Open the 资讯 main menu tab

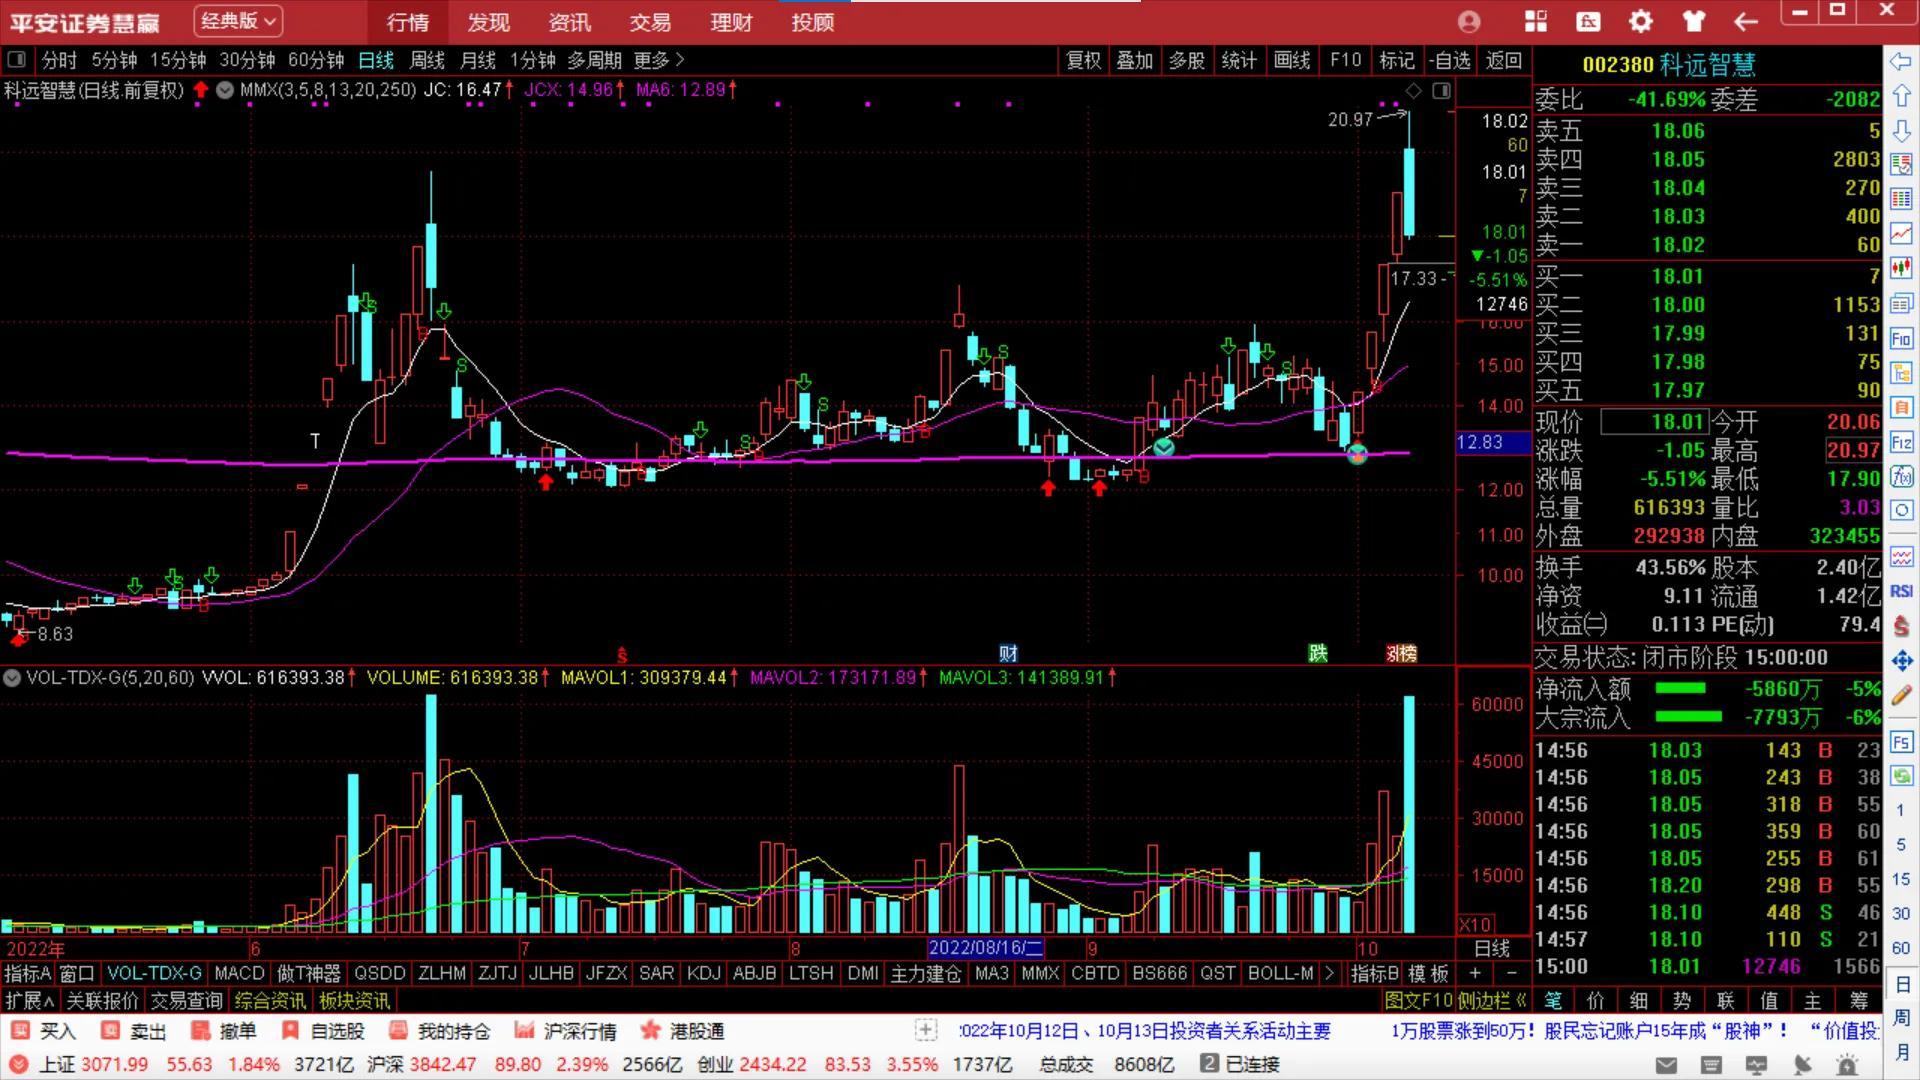coord(570,22)
